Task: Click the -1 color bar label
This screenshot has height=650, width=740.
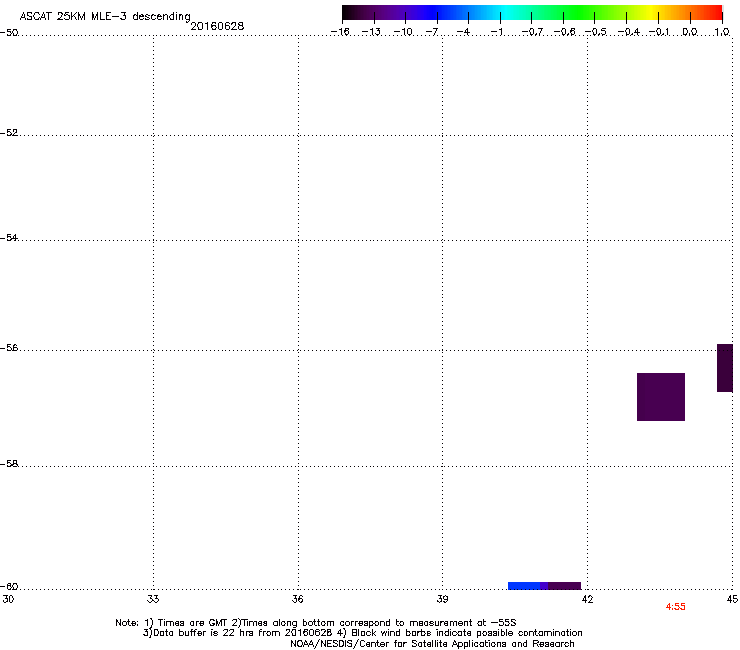Action: click(496, 32)
